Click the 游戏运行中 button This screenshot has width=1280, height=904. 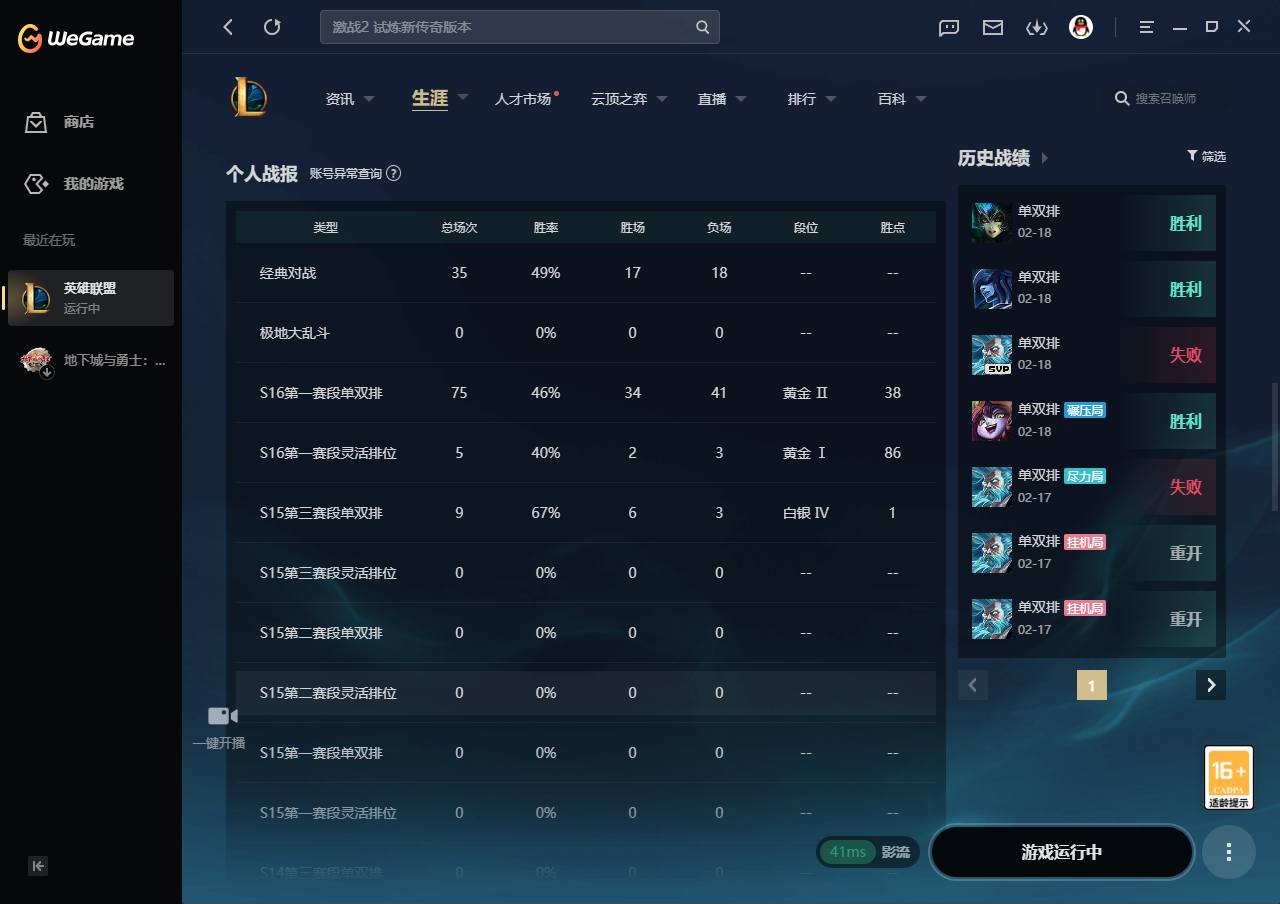[x=1062, y=852]
